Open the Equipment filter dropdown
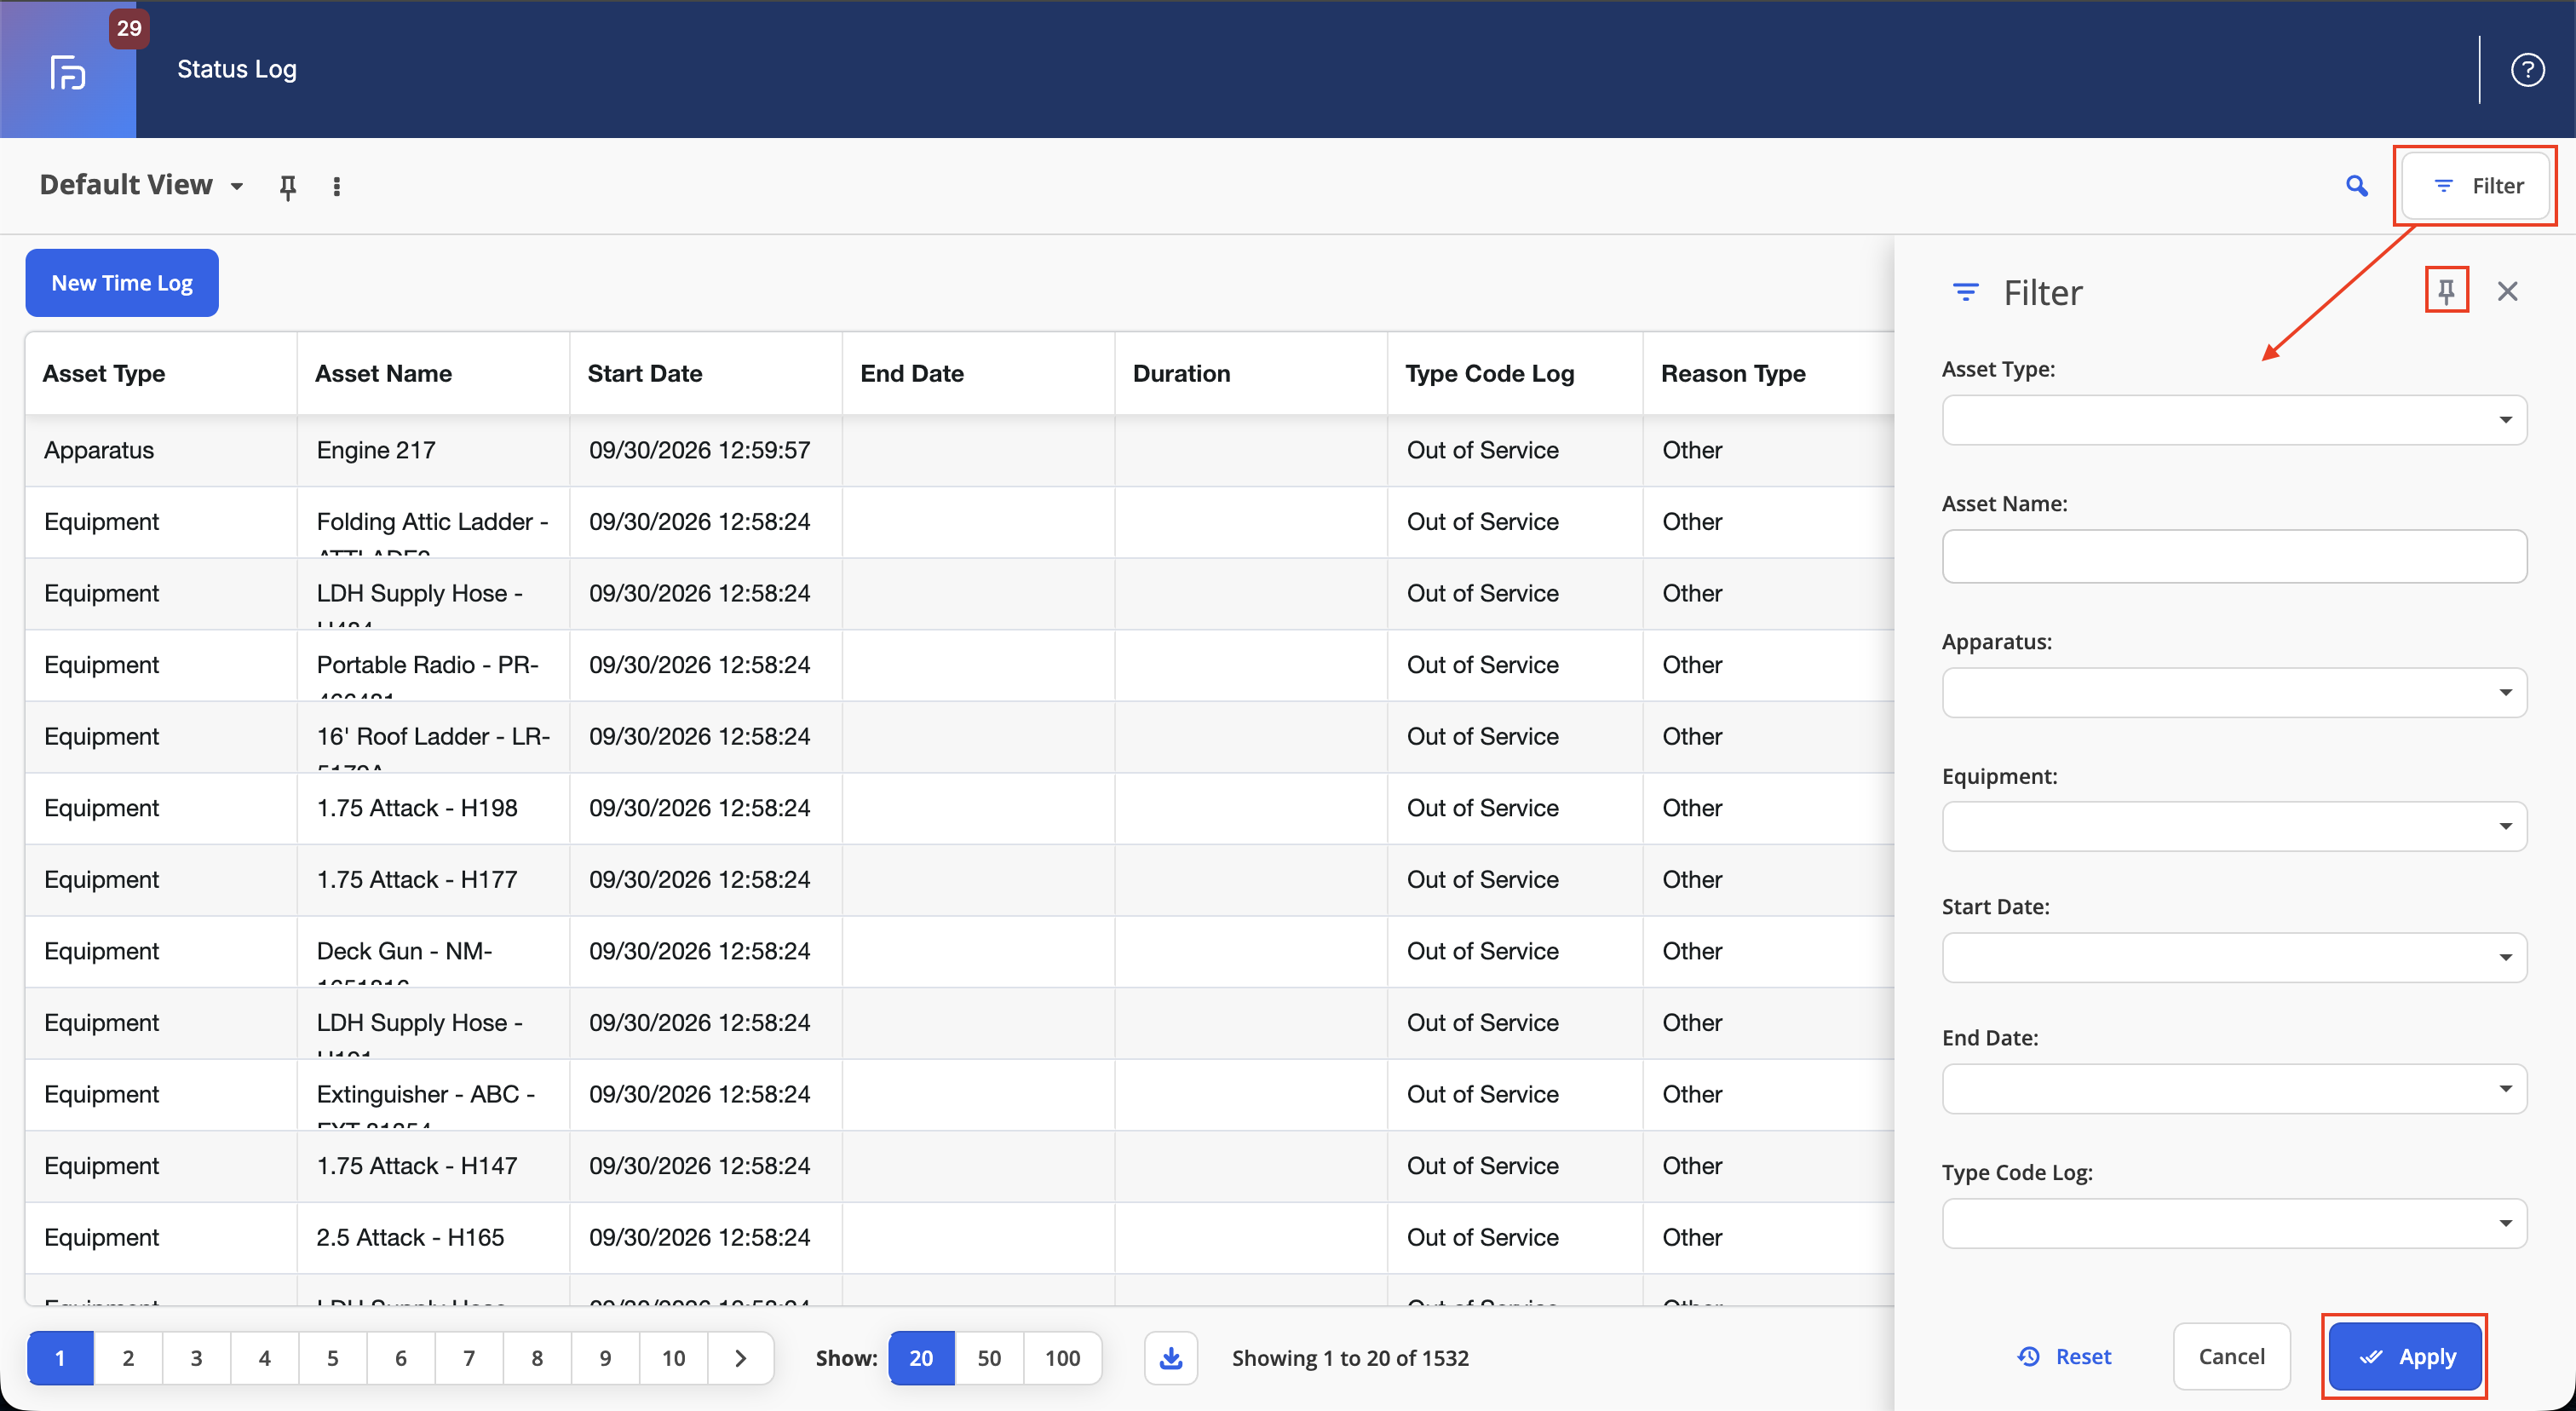 (2234, 826)
